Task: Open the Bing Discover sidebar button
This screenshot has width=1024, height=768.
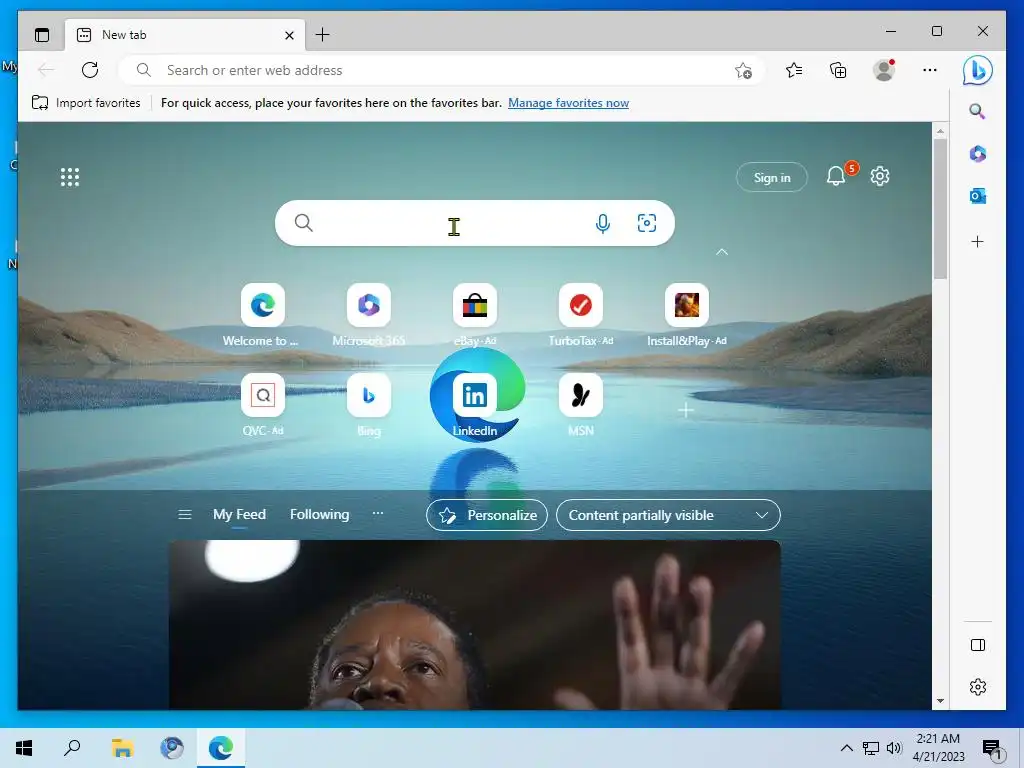Action: pos(978,70)
